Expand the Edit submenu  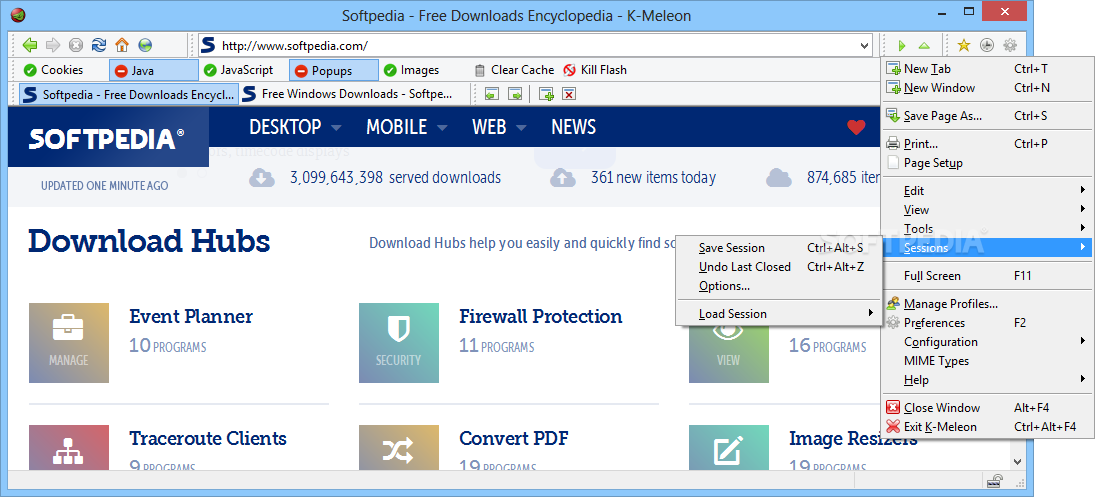click(988, 191)
